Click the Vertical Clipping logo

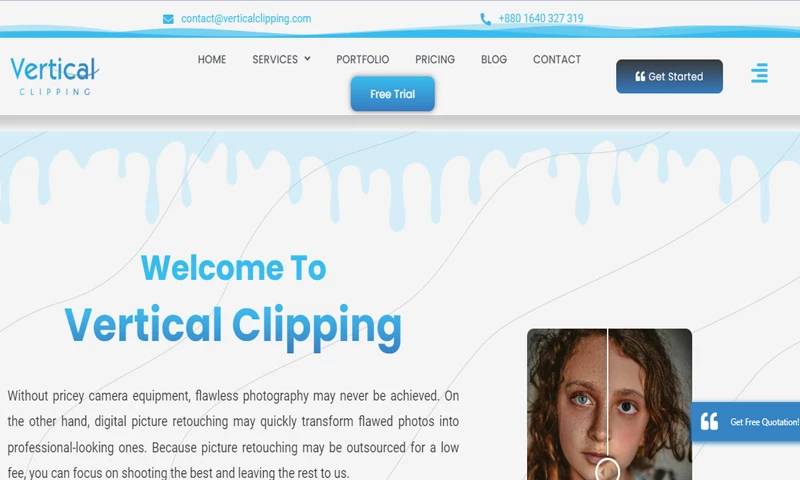[55, 76]
